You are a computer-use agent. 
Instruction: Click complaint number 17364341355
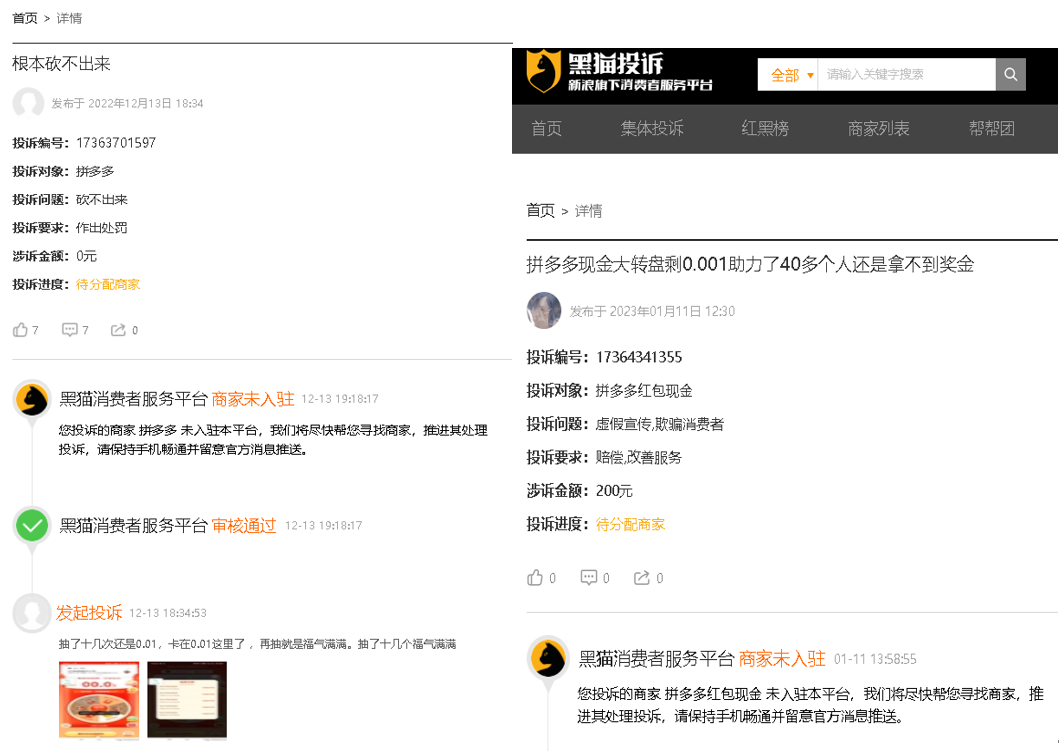(639, 357)
